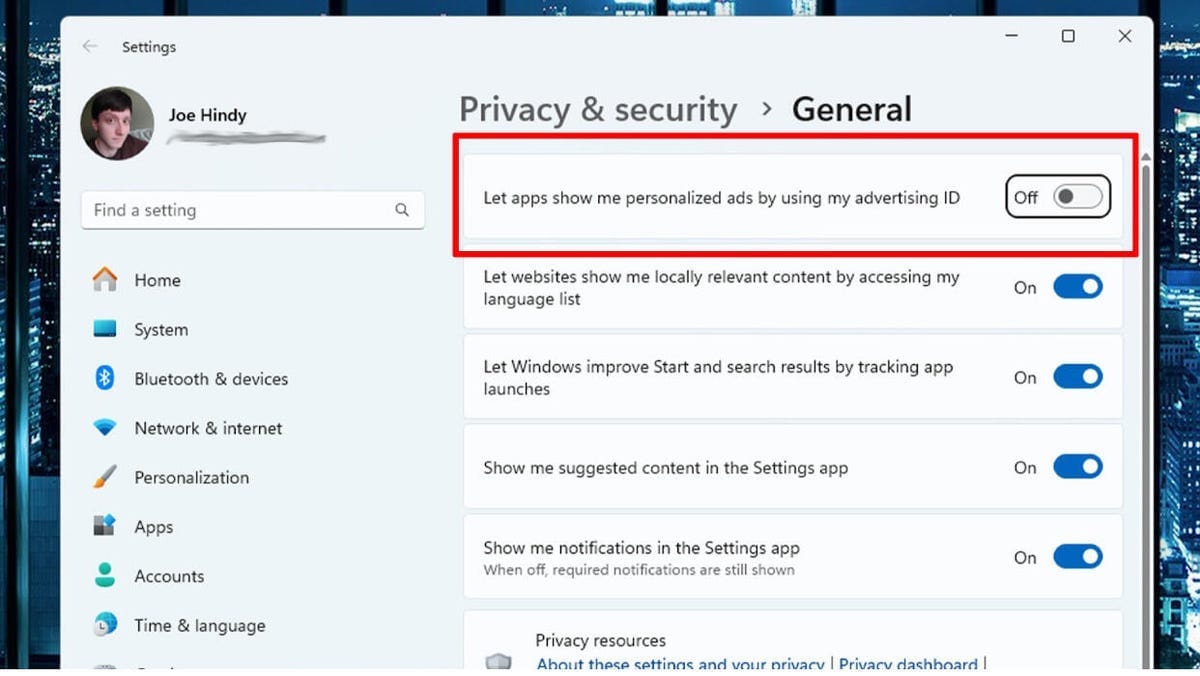Click the System monitor icon
The height and width of the screenshot is (676, 1200).
point(105,329)
